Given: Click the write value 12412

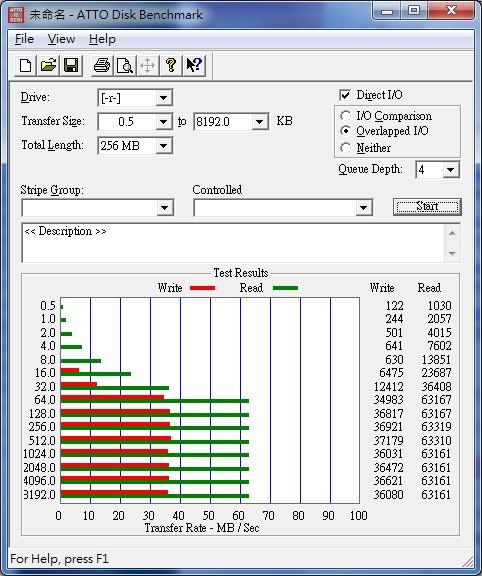Looking at the screenshot, I should 388,386.
